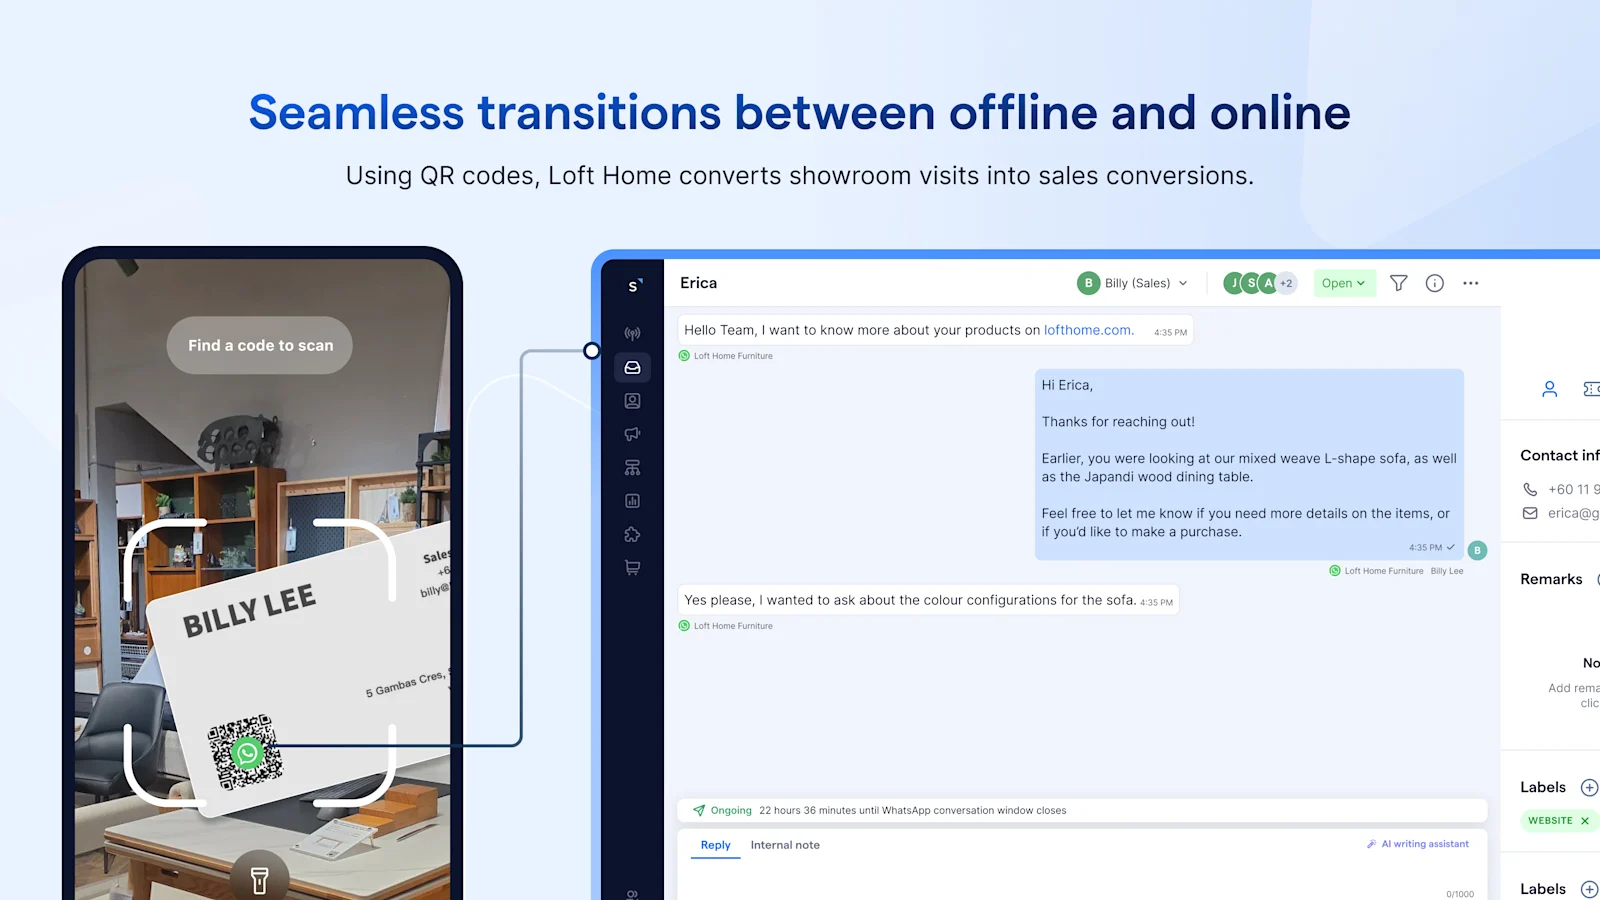Click the filter funnel icon in conversation header

tap(1399, 283)
